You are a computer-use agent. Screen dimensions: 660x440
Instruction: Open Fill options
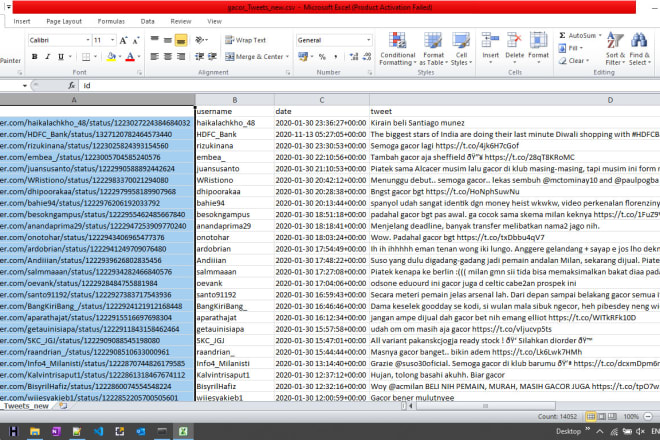click(571, 48)
